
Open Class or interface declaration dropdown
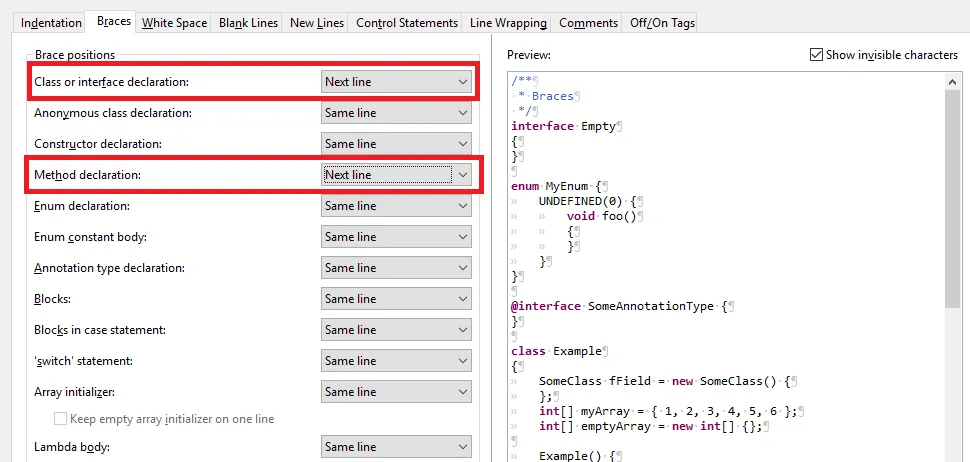(396, 82)
